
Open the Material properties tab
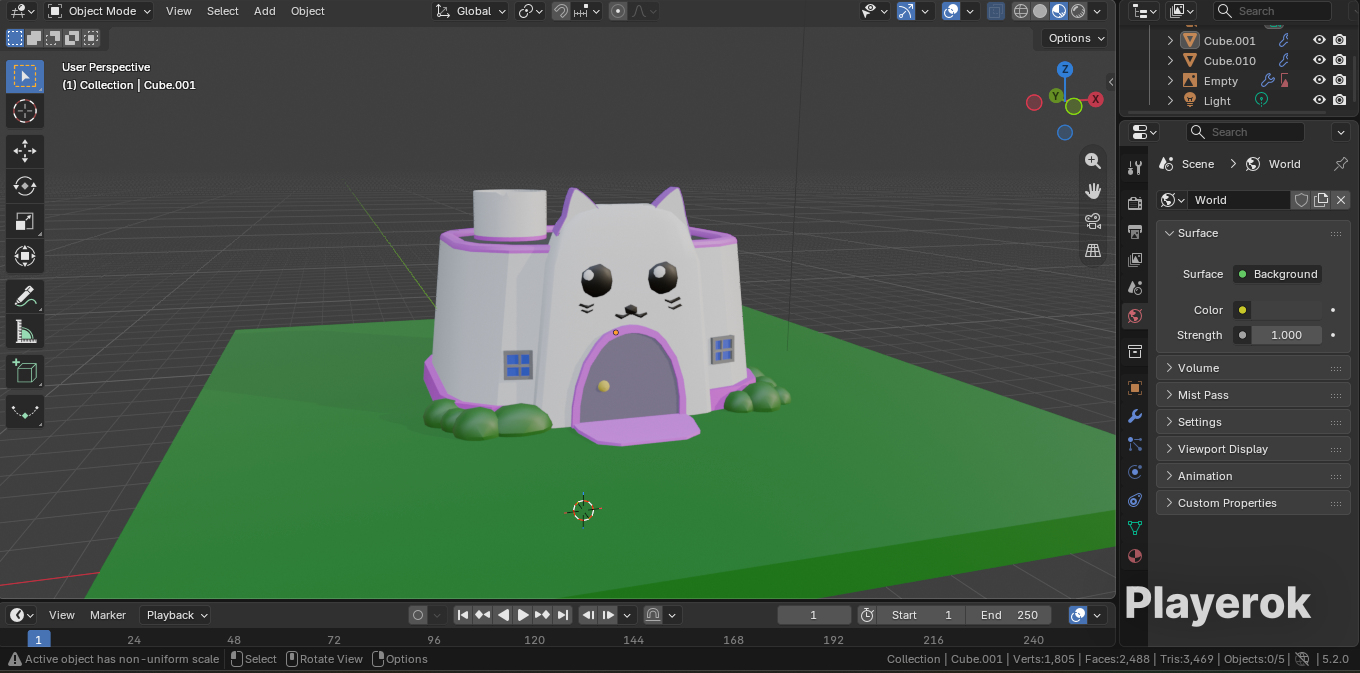pyautogui.click(x=1134, y=556)
